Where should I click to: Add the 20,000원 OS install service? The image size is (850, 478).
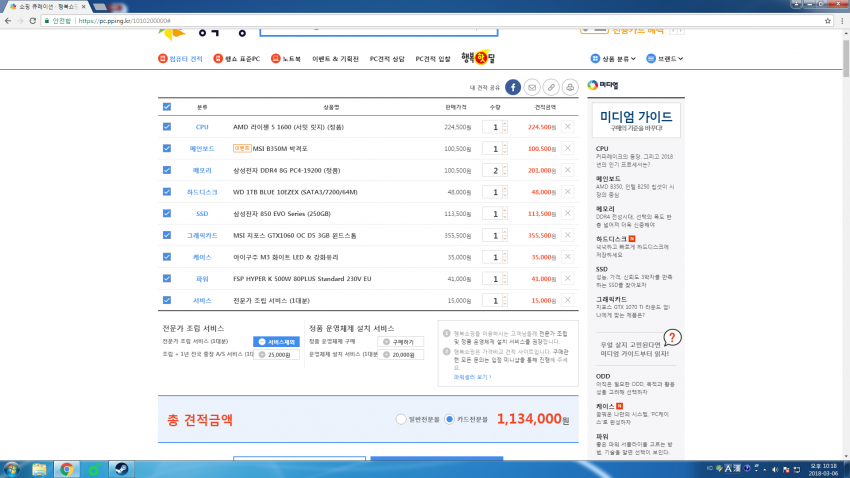[x=401, y=354]
